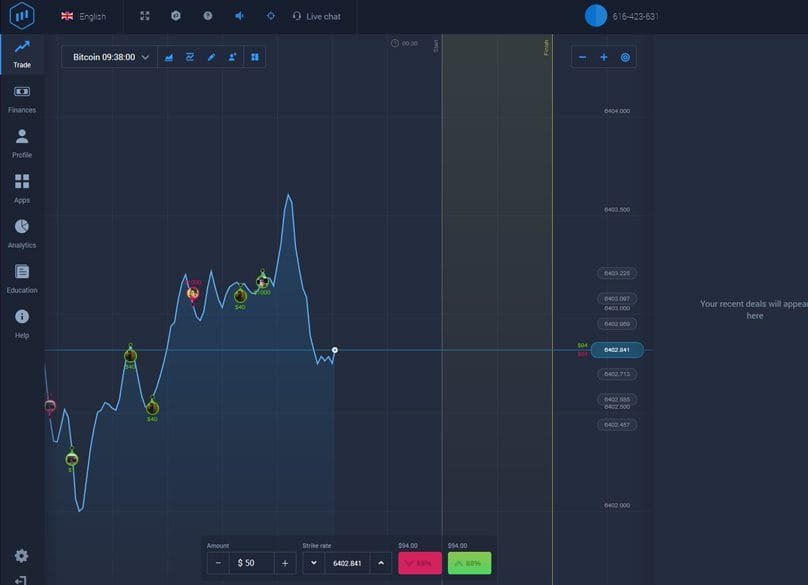Toggle fullscreen mode icon in top bar
The width and height of the screenshot is (808, 585).
pyautogui.click(x=144, y=16)
